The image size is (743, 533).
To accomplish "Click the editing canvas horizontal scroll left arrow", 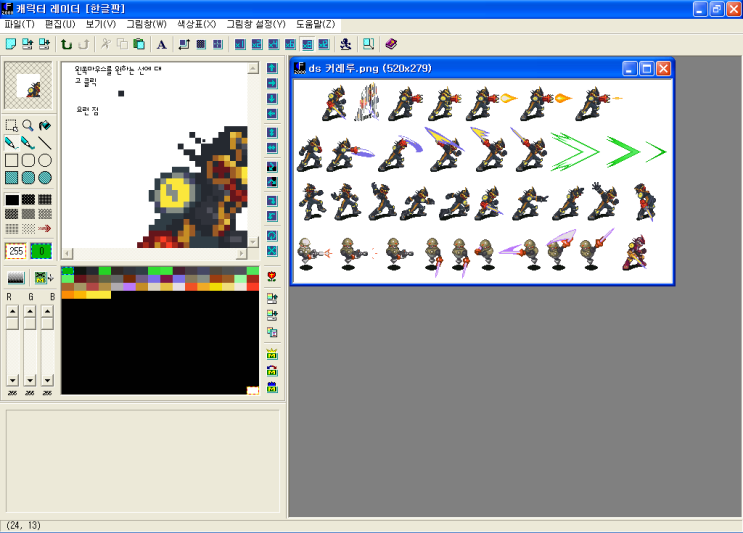I will click(67, 253).
